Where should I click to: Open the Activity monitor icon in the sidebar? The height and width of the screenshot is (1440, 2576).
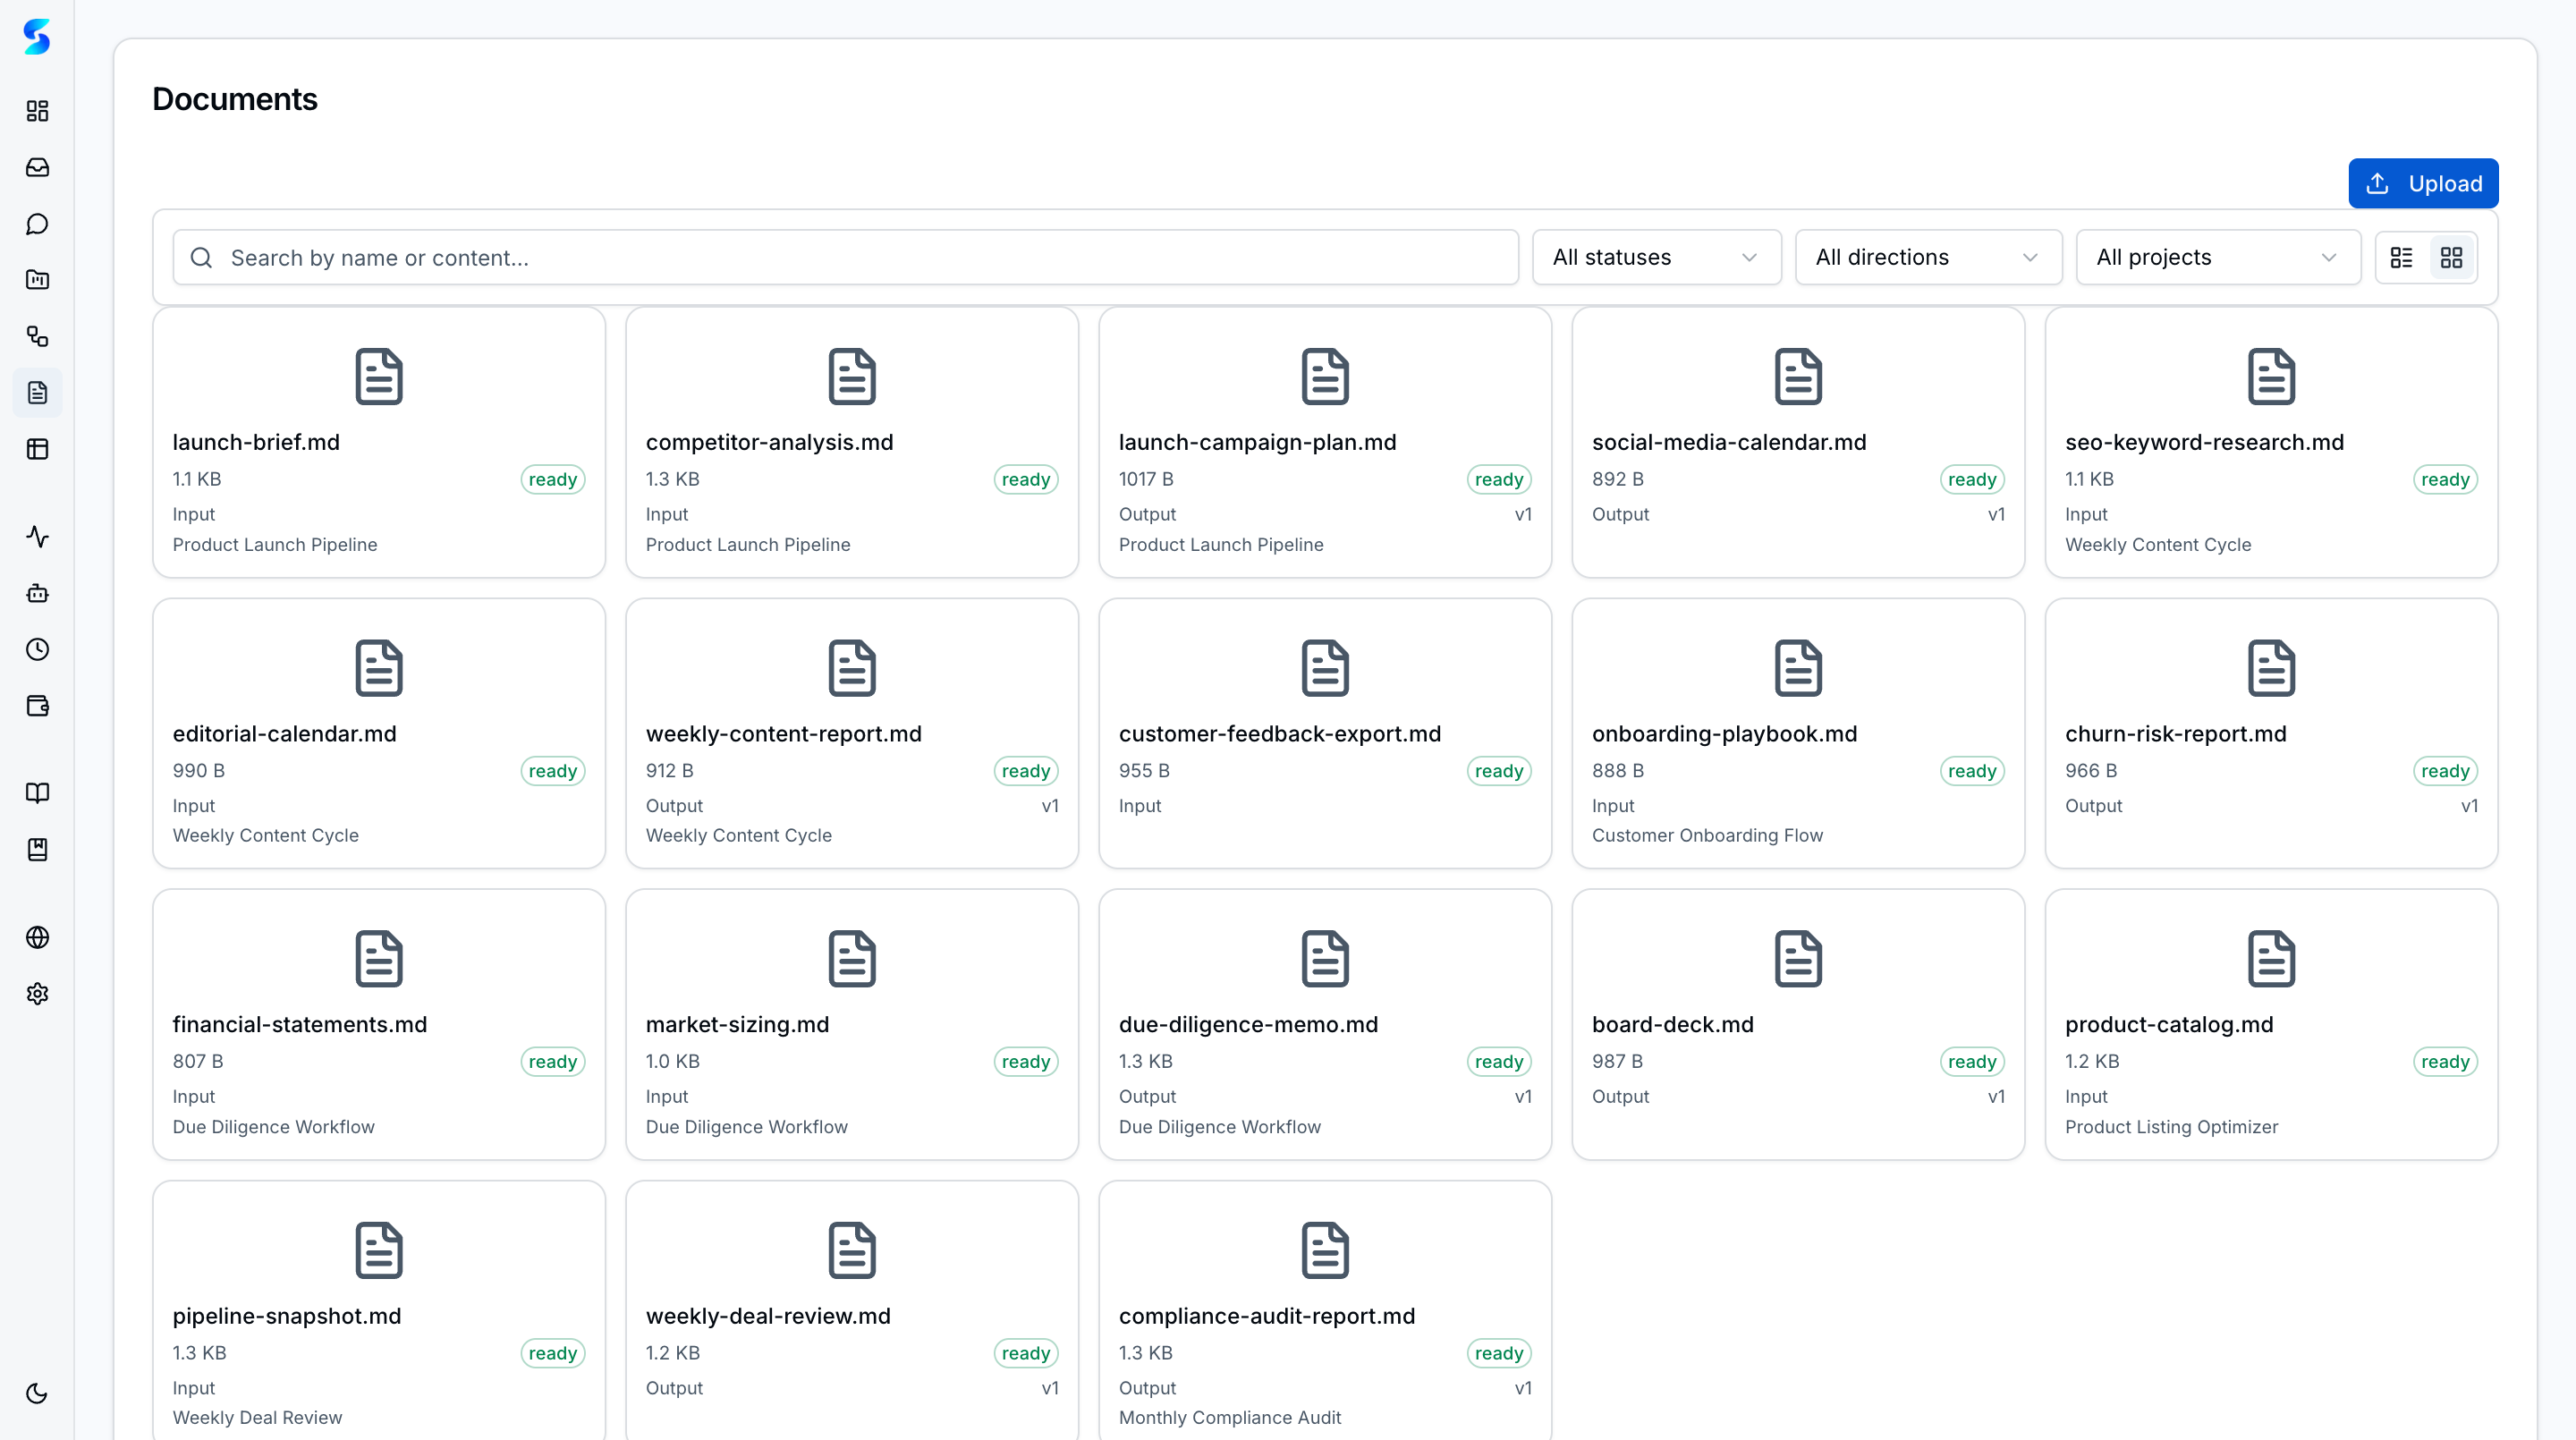tap(37, 536)
